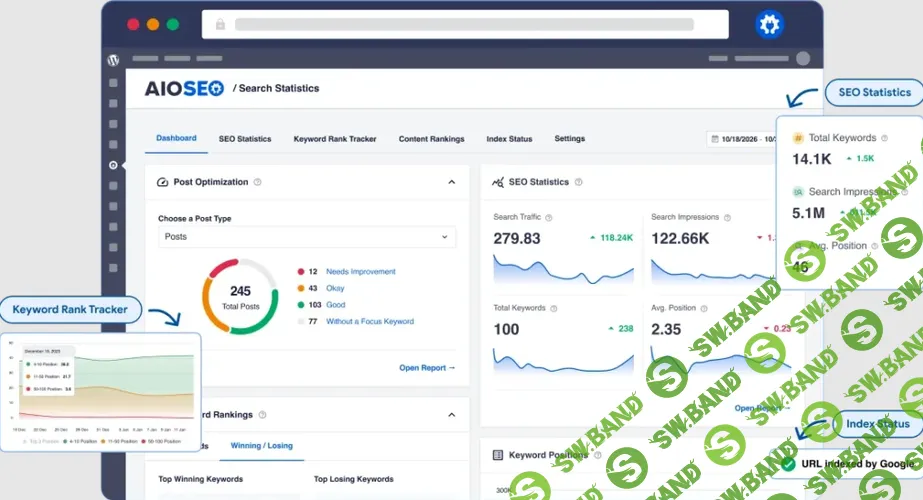Click Open Report link in Post Optimization
The height and width of the screenshot is (500, 923).
point(427,368)
